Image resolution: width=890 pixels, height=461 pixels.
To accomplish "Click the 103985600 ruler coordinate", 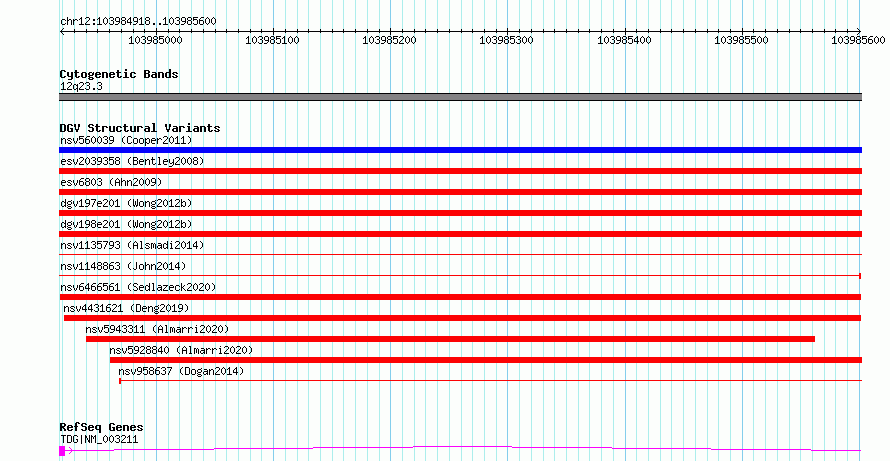I will click(x=858, y=40).
